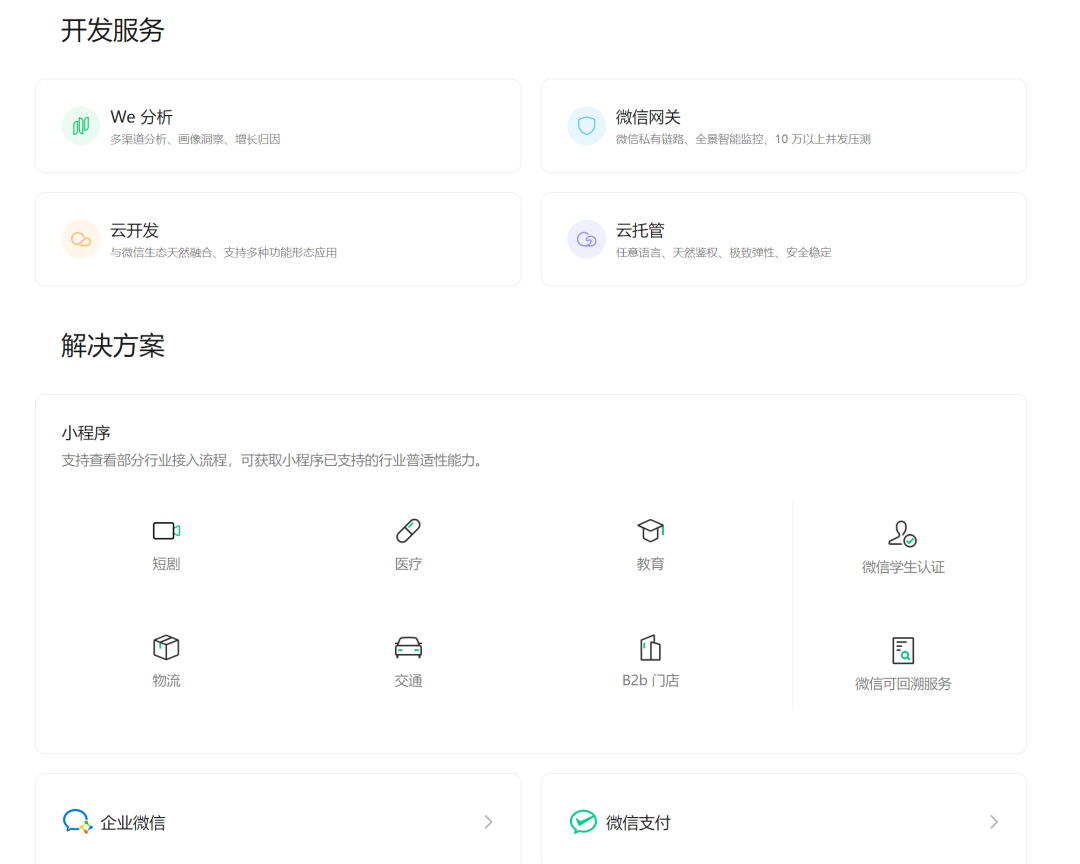Click the 微信网关 shield icon

[586, 126]
